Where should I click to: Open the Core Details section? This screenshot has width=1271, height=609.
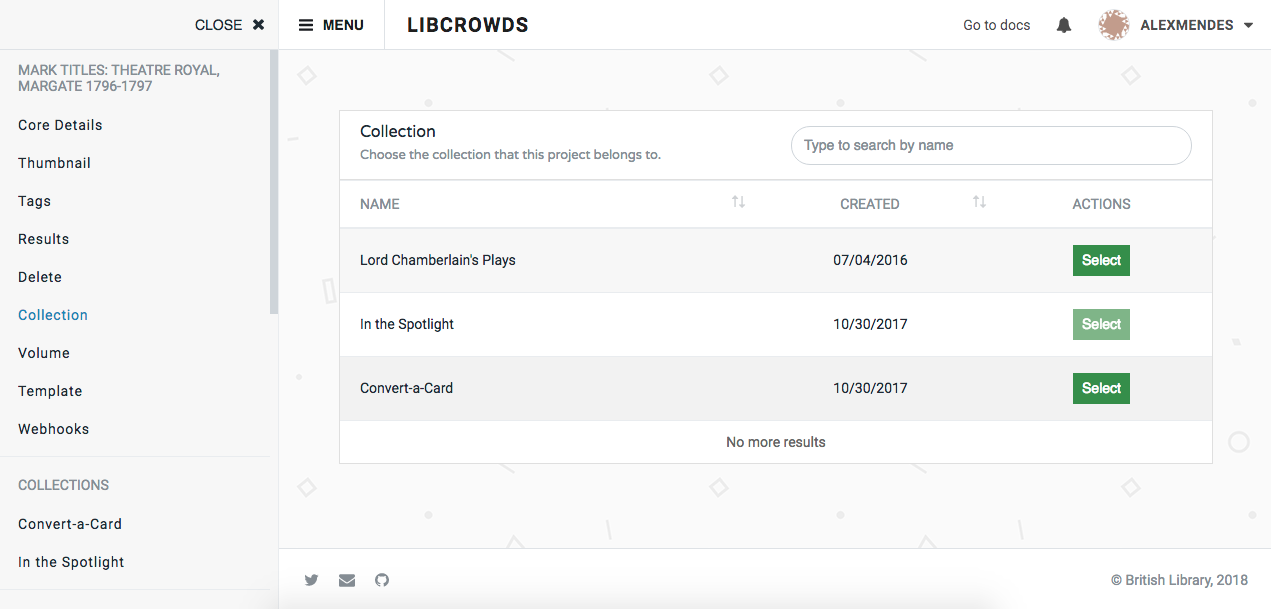(x=60, y=124)
